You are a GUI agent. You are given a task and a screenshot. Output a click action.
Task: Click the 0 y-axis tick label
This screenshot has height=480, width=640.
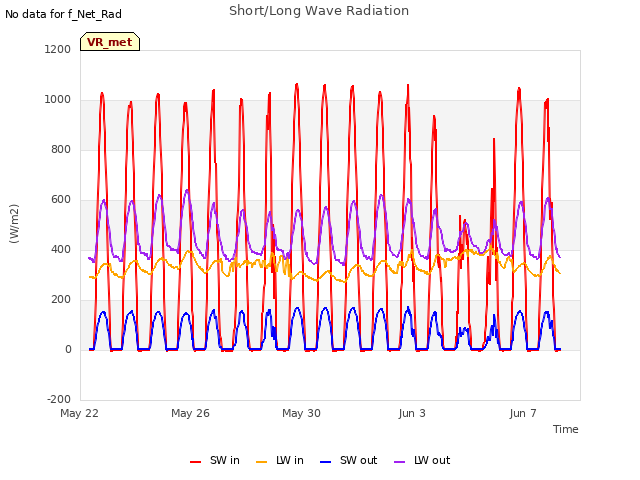click(68, 349)
